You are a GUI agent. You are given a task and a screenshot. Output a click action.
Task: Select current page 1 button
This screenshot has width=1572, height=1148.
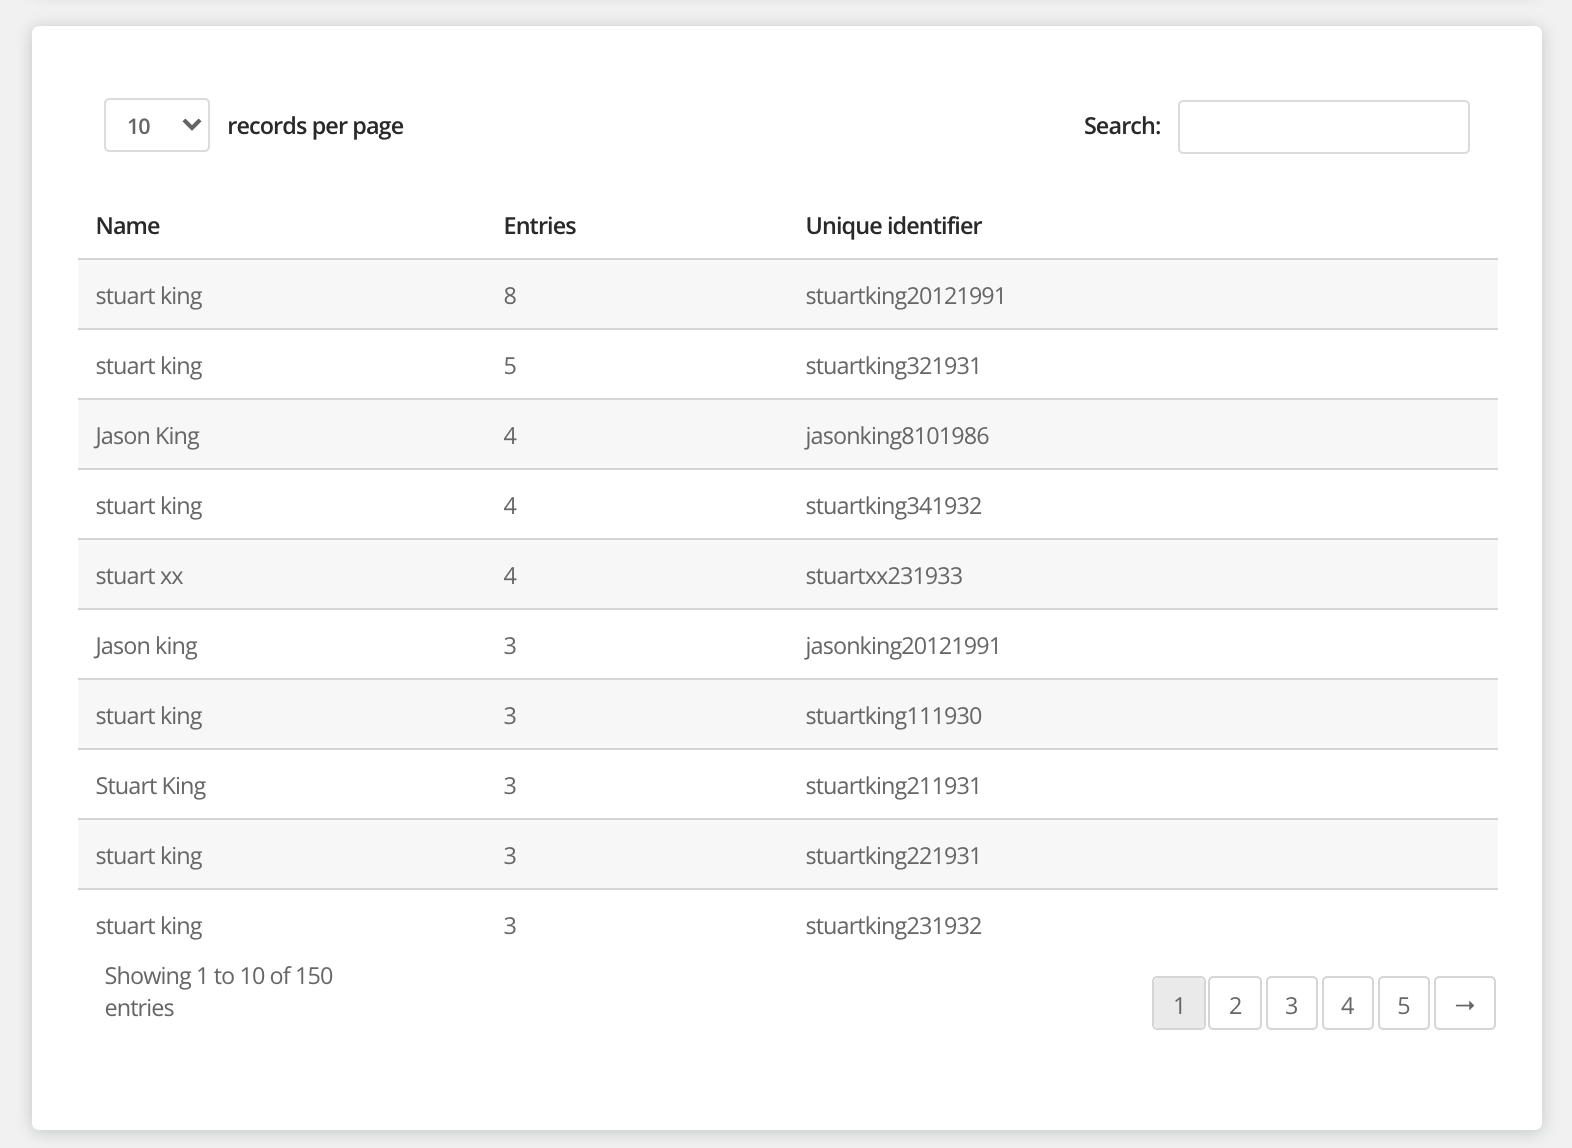tap(1179, 1004)
